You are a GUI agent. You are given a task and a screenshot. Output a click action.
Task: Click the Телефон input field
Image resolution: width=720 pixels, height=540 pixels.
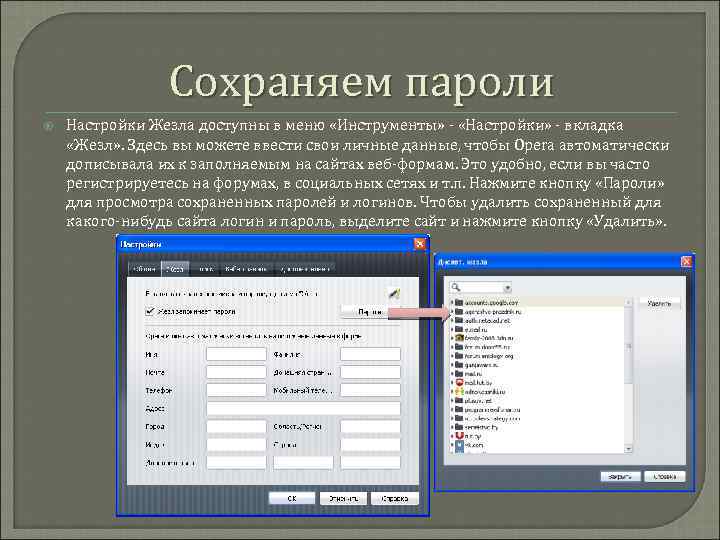coord(236,390)
